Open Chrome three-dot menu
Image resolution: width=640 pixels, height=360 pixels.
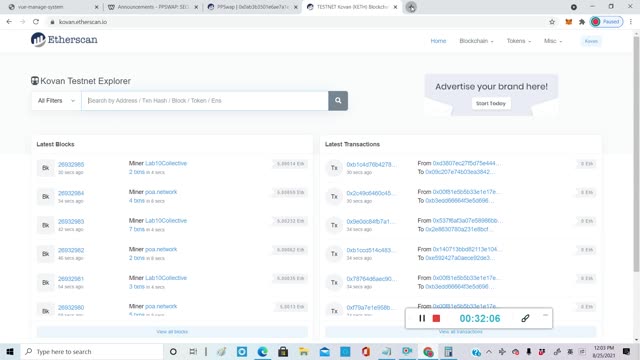(631, 22)
